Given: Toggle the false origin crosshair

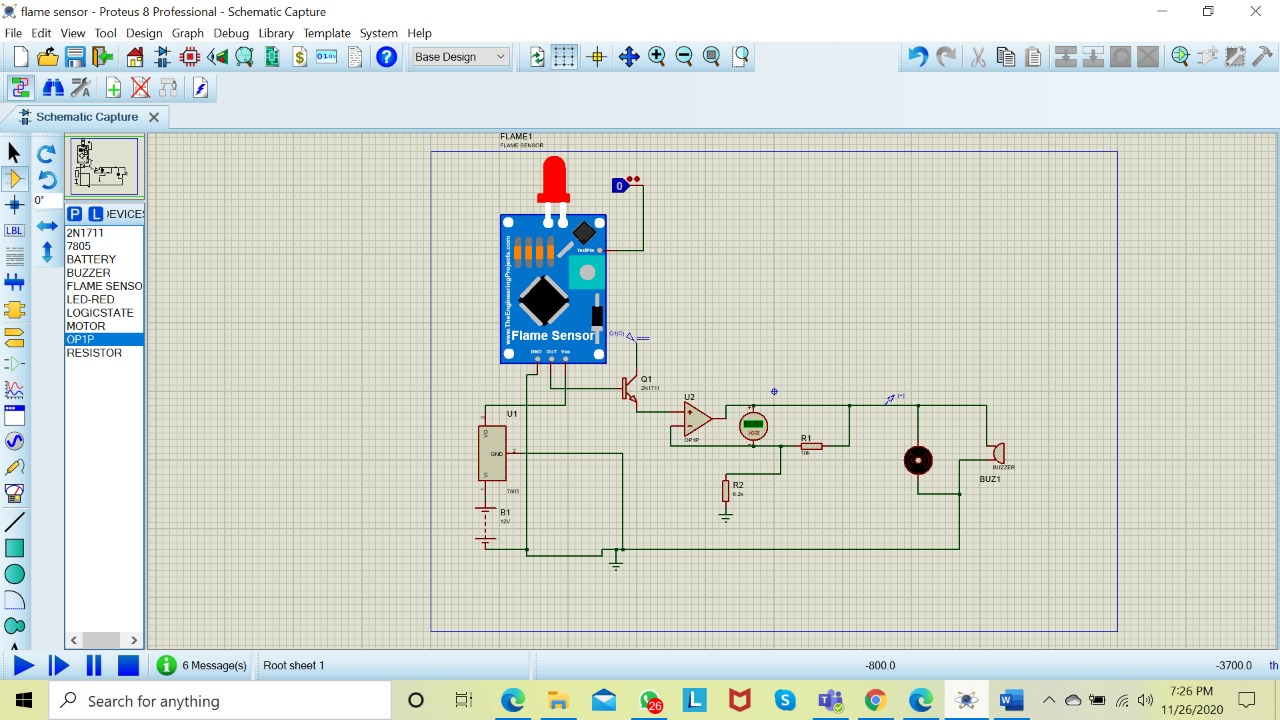Looking at the screenshot, I should pyautogui.click(x=598, y=57).
